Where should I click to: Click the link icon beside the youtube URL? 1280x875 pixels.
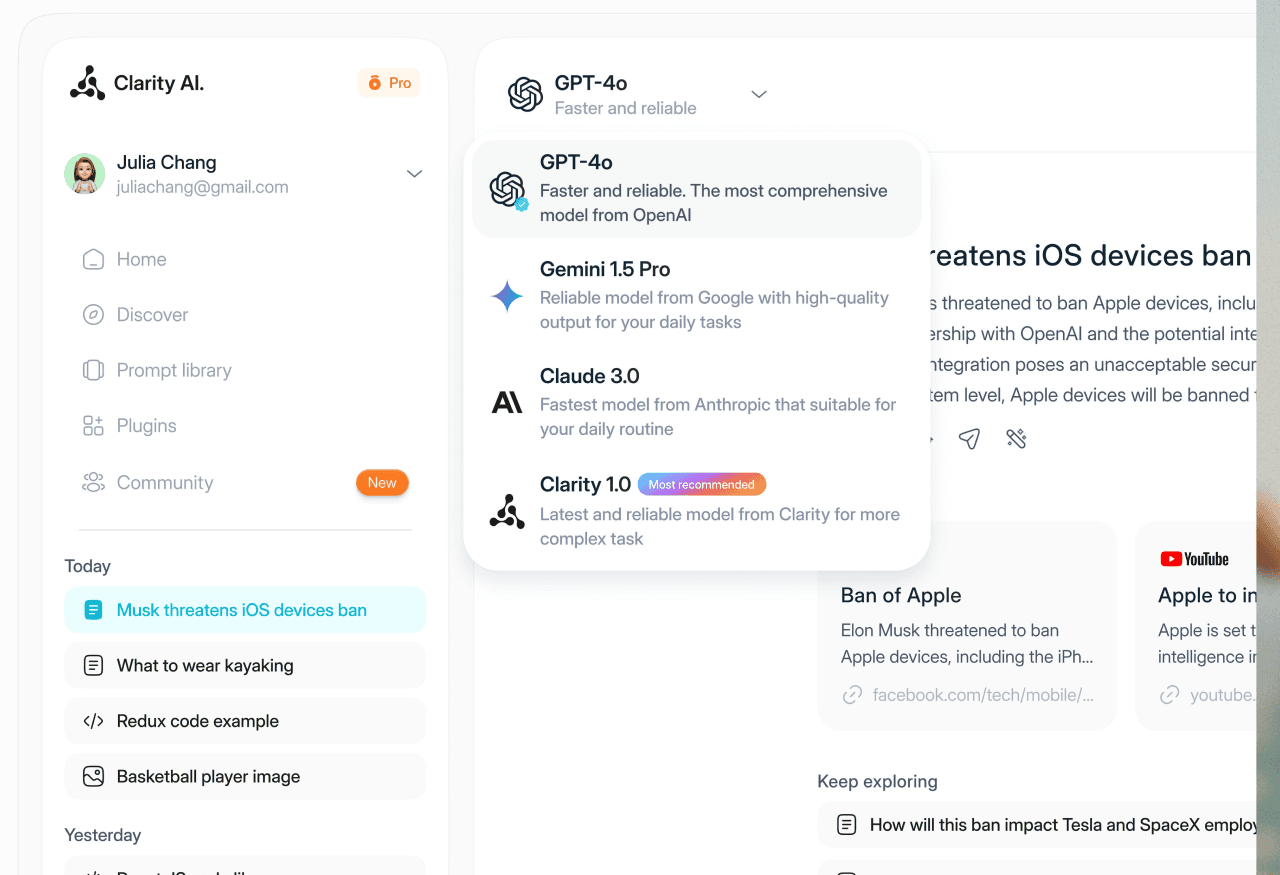1169,695
